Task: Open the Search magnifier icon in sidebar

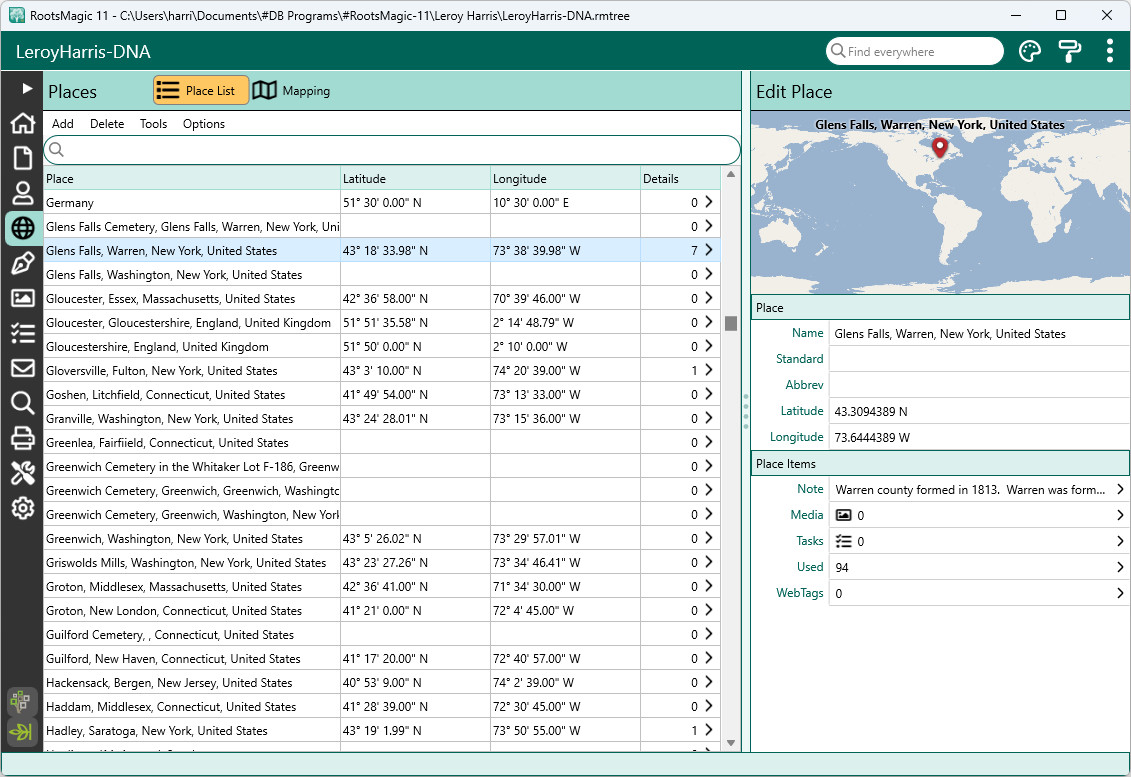Action: [22, 403]
